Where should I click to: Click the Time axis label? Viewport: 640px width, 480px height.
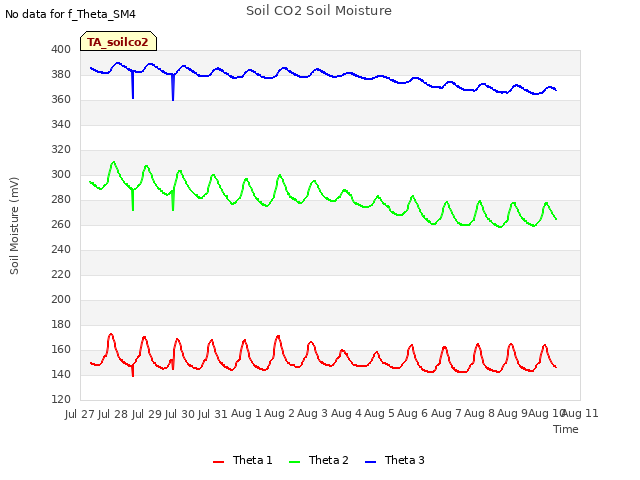point(566,429)
